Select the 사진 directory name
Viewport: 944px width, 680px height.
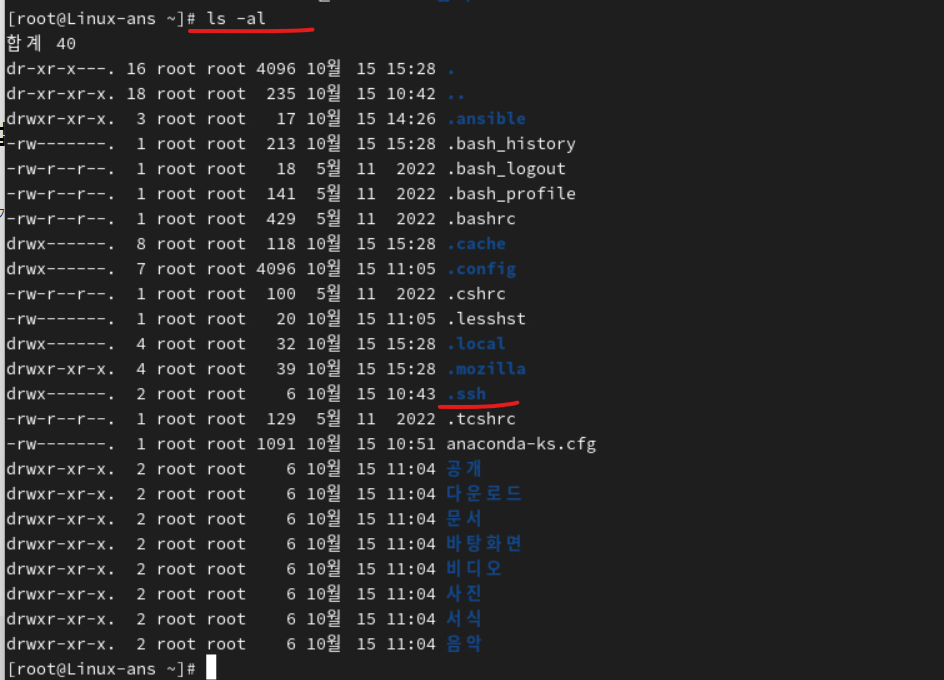tap(464, 594)
